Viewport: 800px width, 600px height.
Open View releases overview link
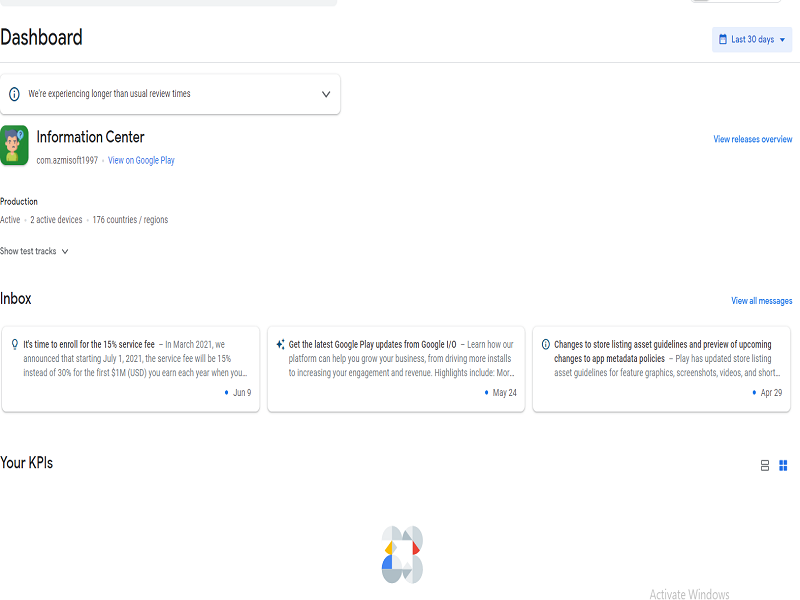pos(752,139)
